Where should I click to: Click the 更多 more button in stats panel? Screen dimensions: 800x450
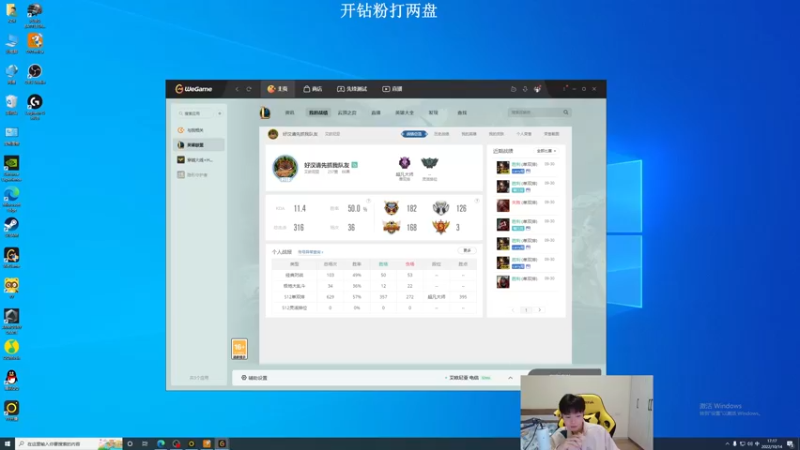pos(467,251)
